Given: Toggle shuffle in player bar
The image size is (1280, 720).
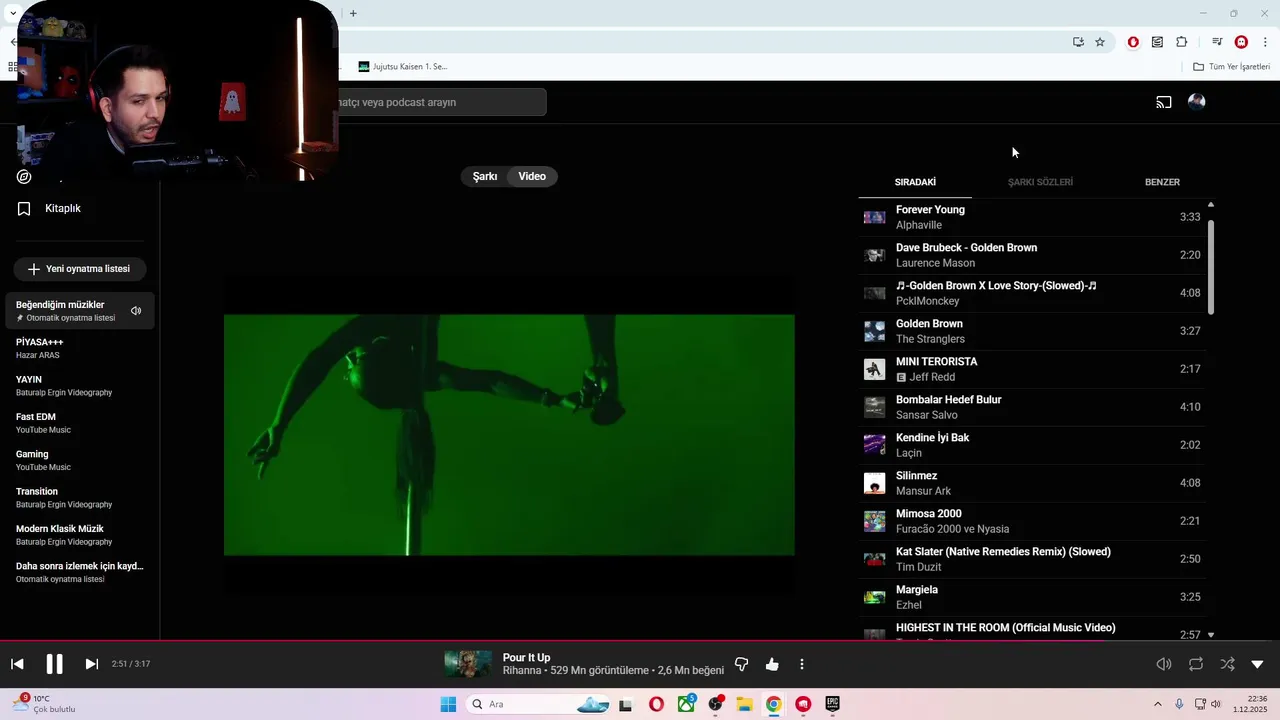Looking at the screenshot, I should (1227, 664).
